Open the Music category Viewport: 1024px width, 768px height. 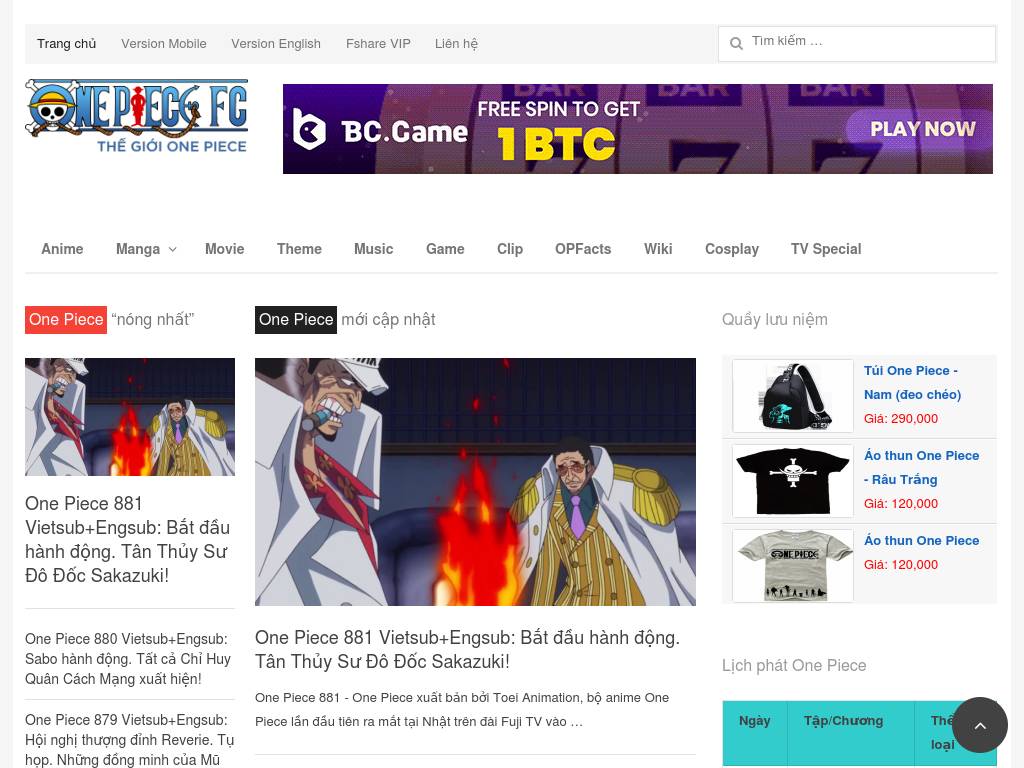pyautogui.click(x=374, y=249)
